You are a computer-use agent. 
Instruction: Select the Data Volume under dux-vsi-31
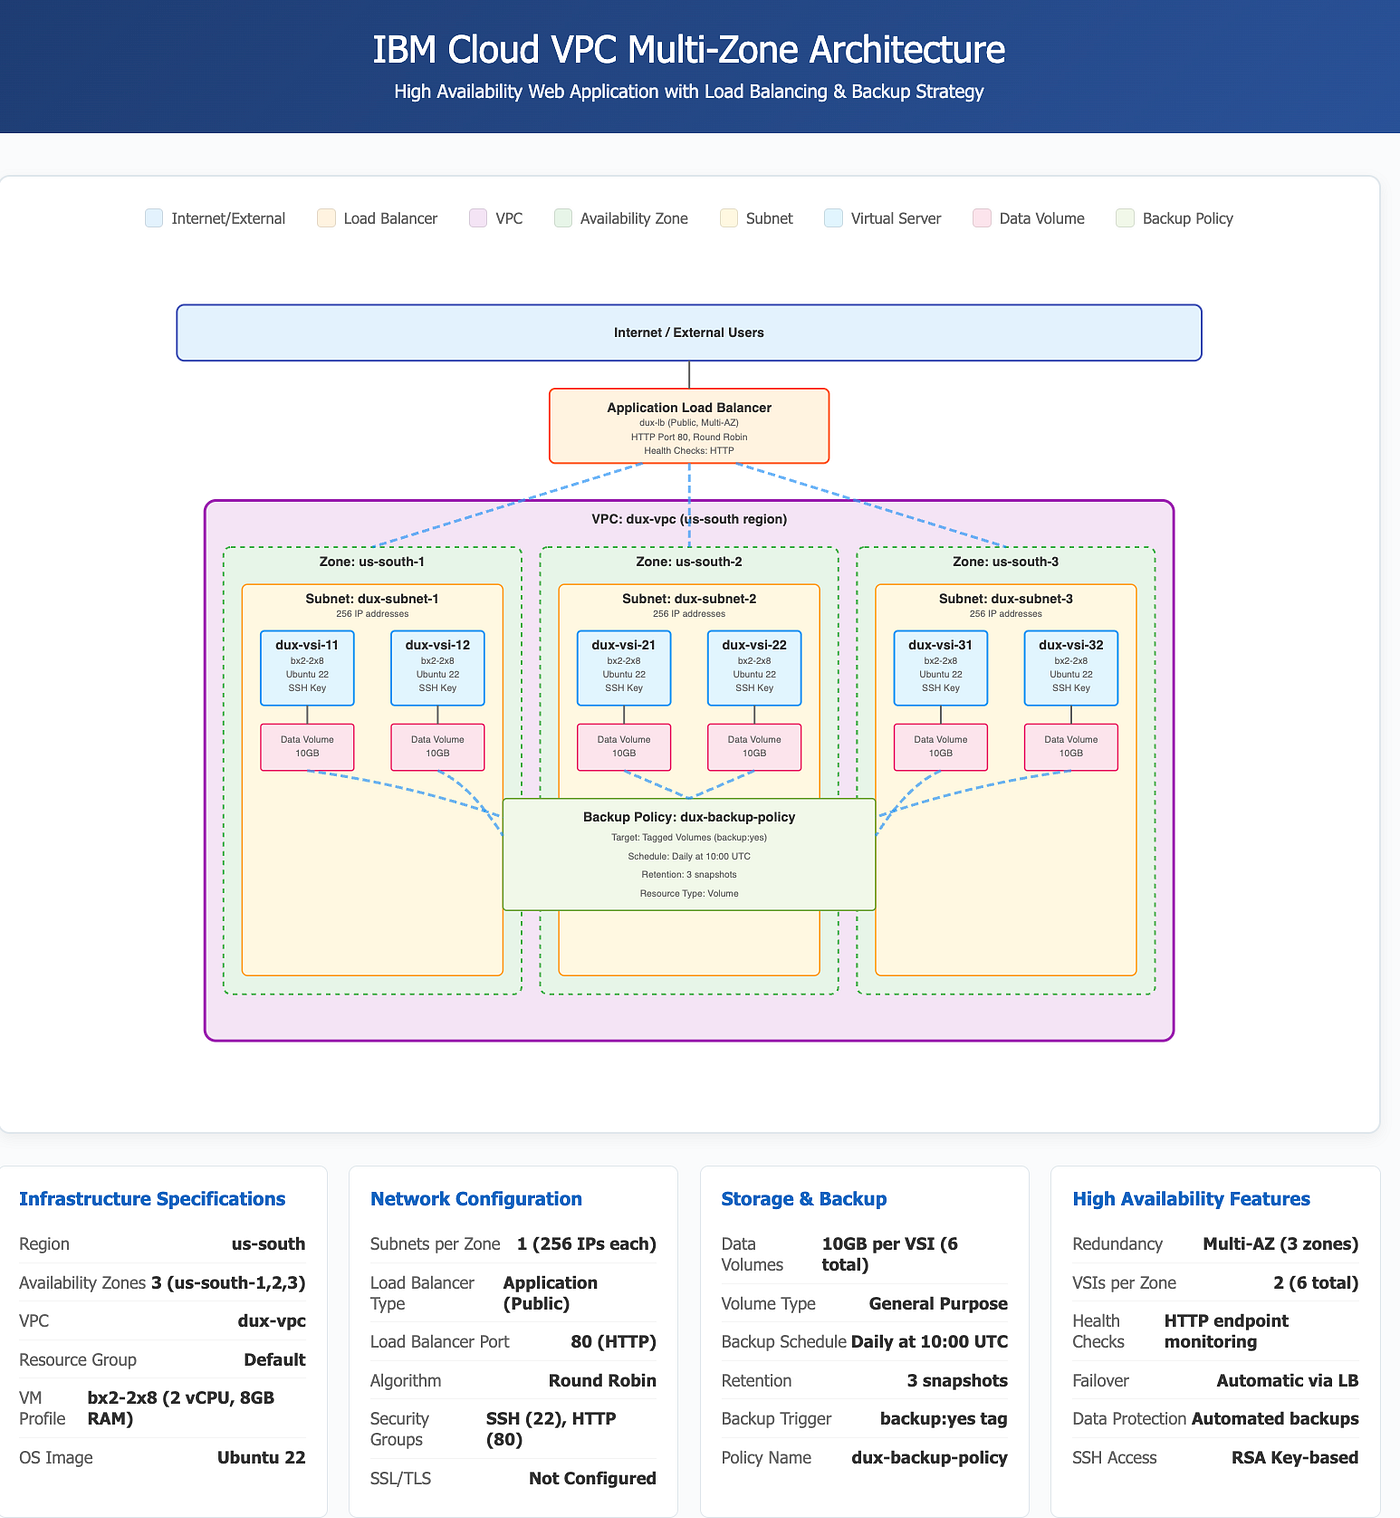pyautogui.click(x=941, y=747)
